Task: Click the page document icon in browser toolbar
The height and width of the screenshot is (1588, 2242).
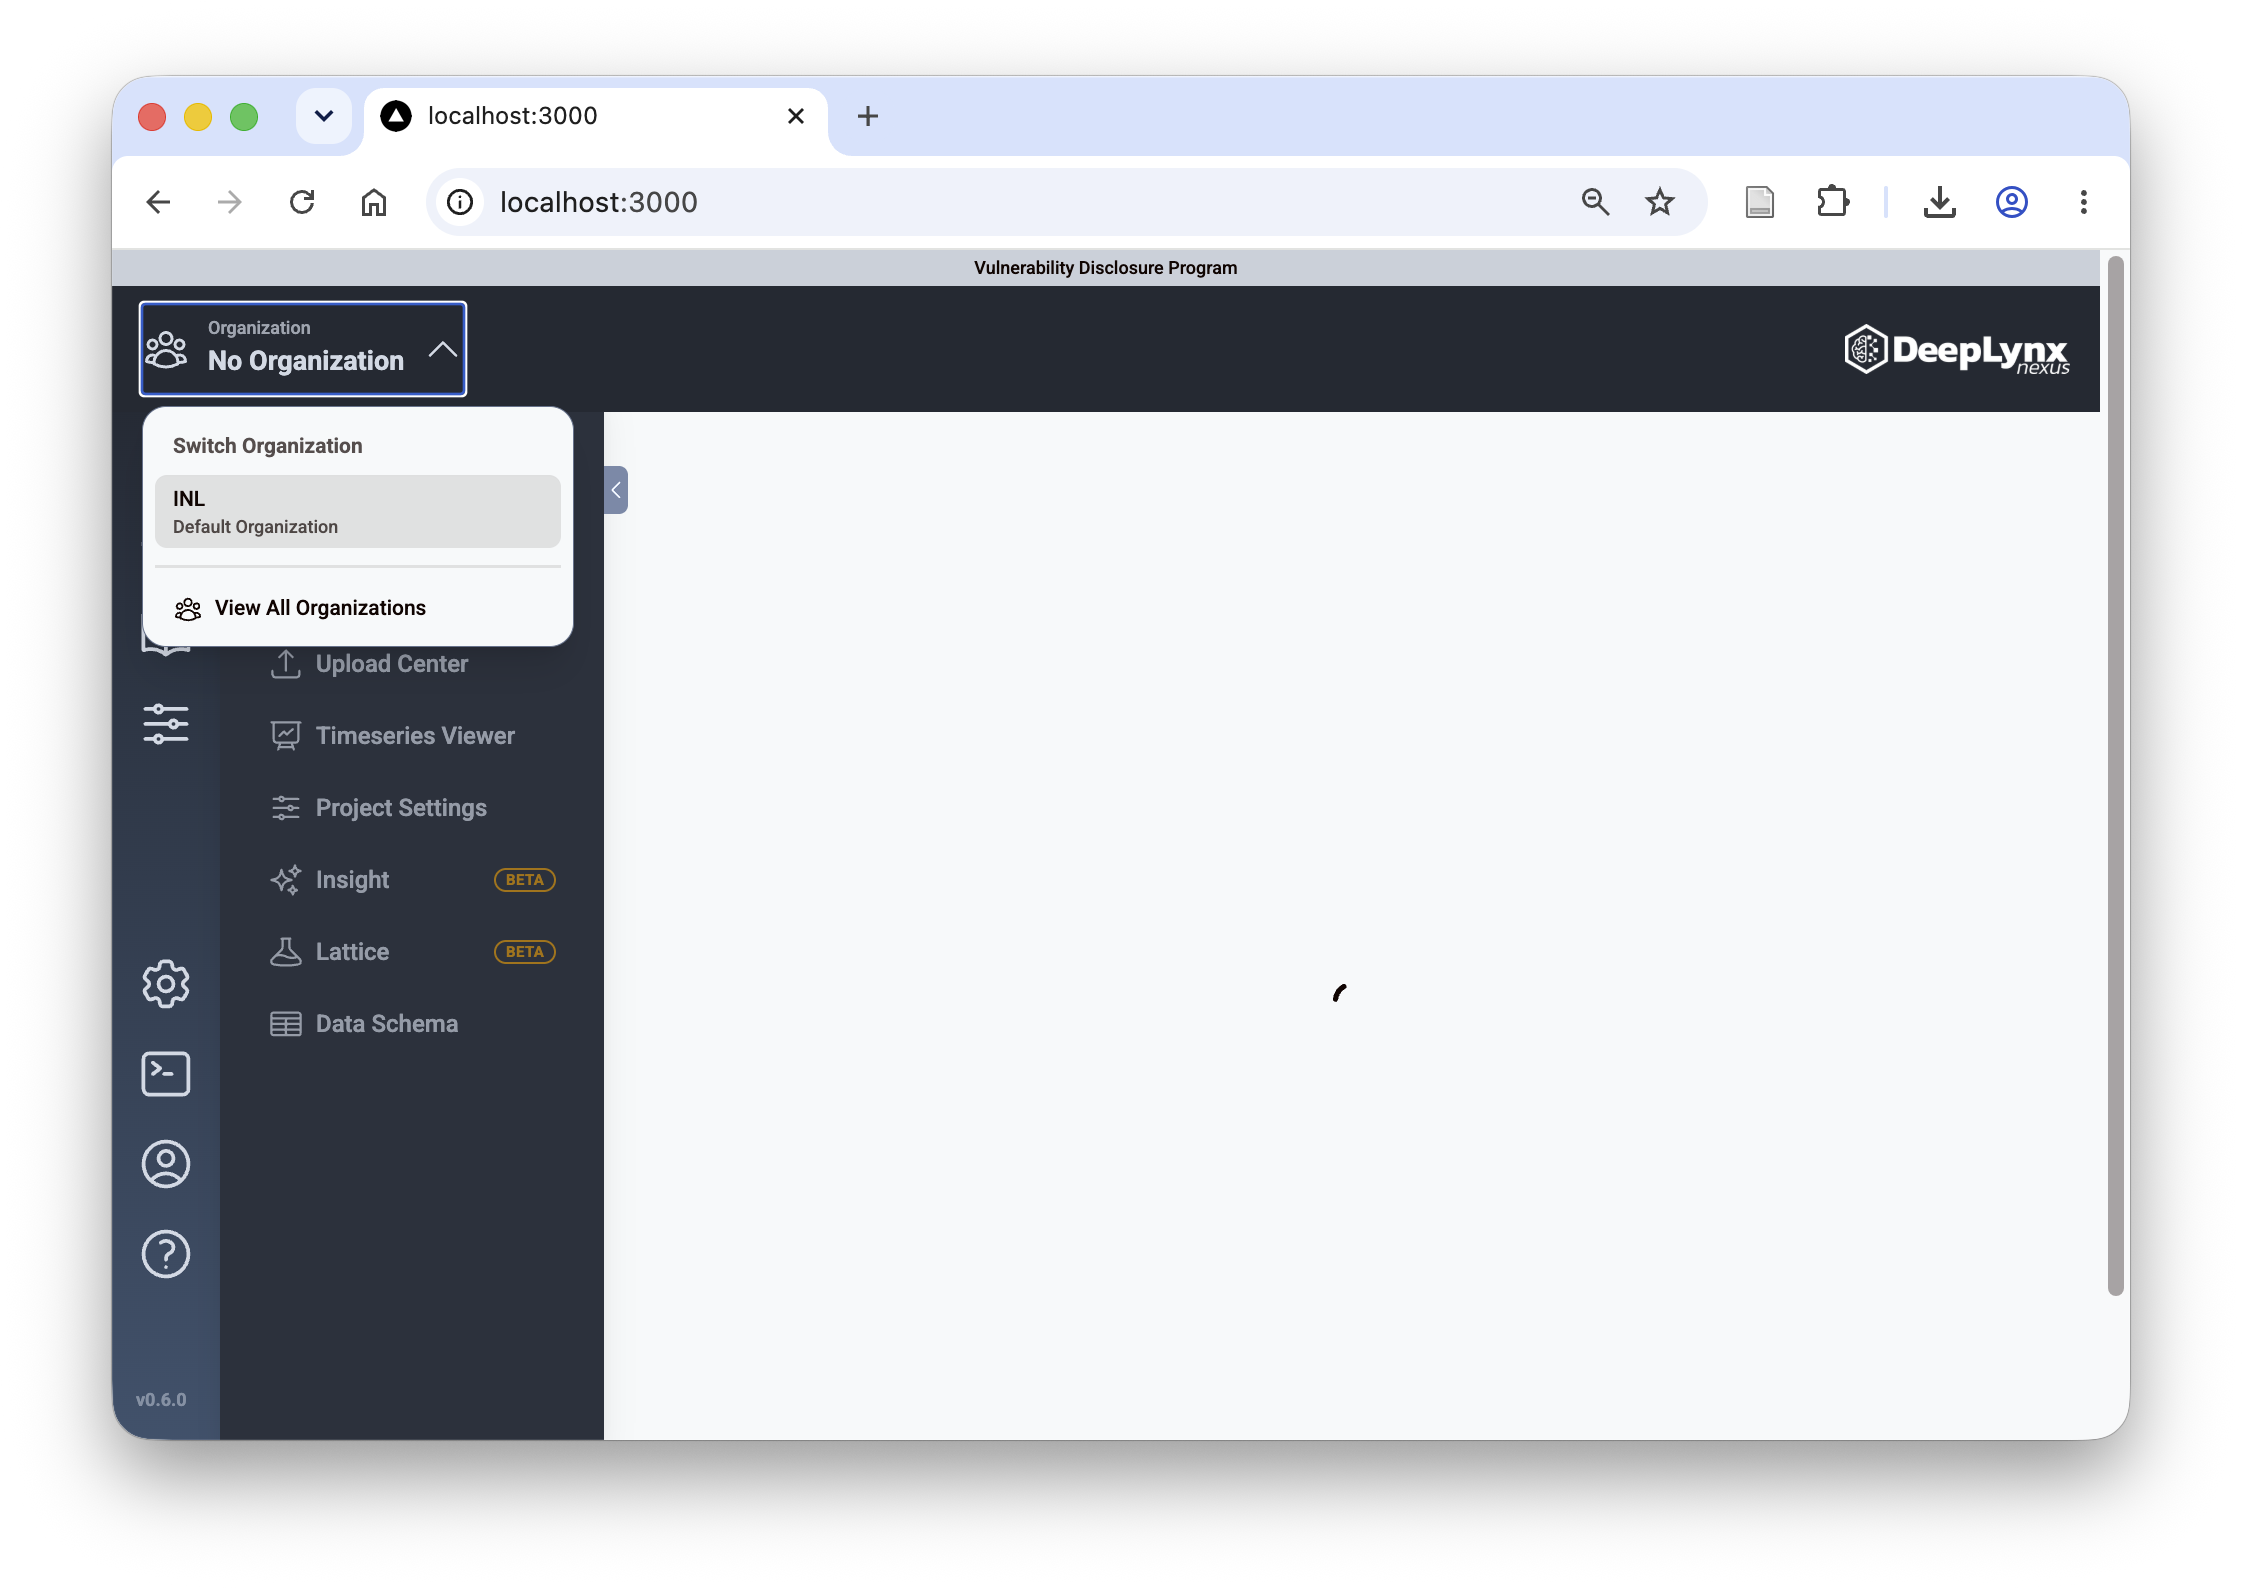Action: coord(1760,202)
